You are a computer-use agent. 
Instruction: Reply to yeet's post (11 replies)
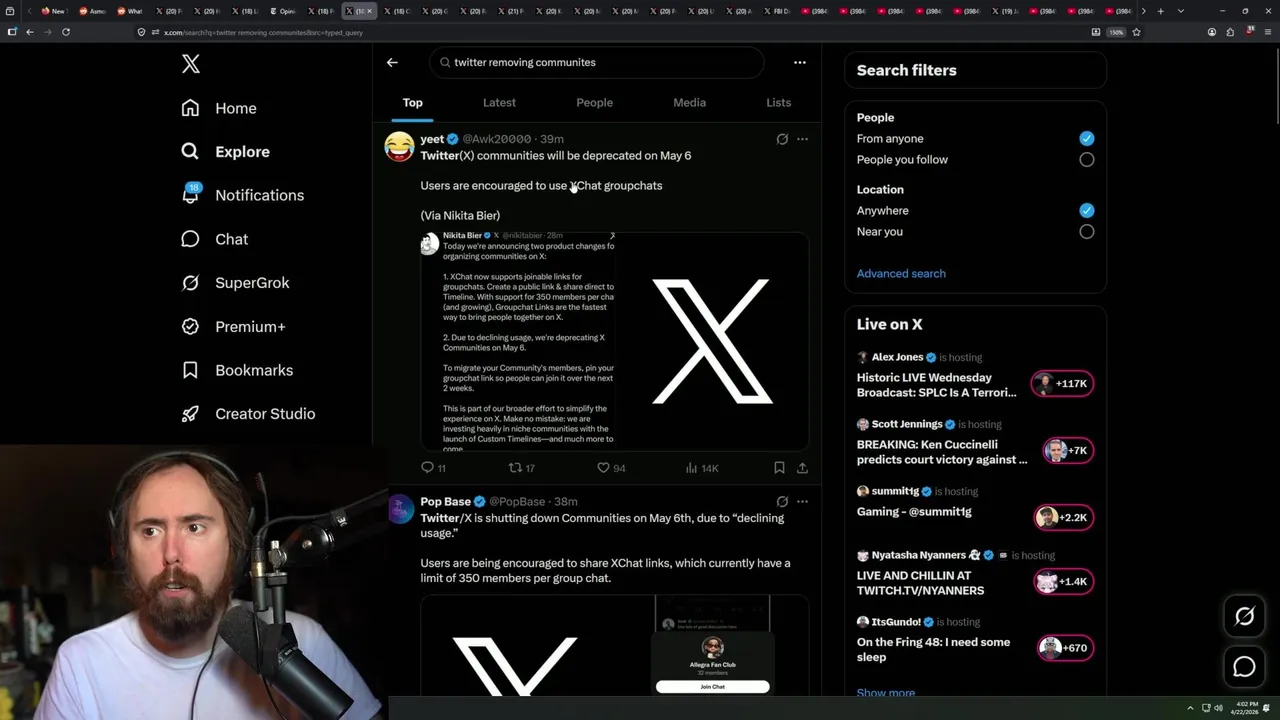coord(433,468)
